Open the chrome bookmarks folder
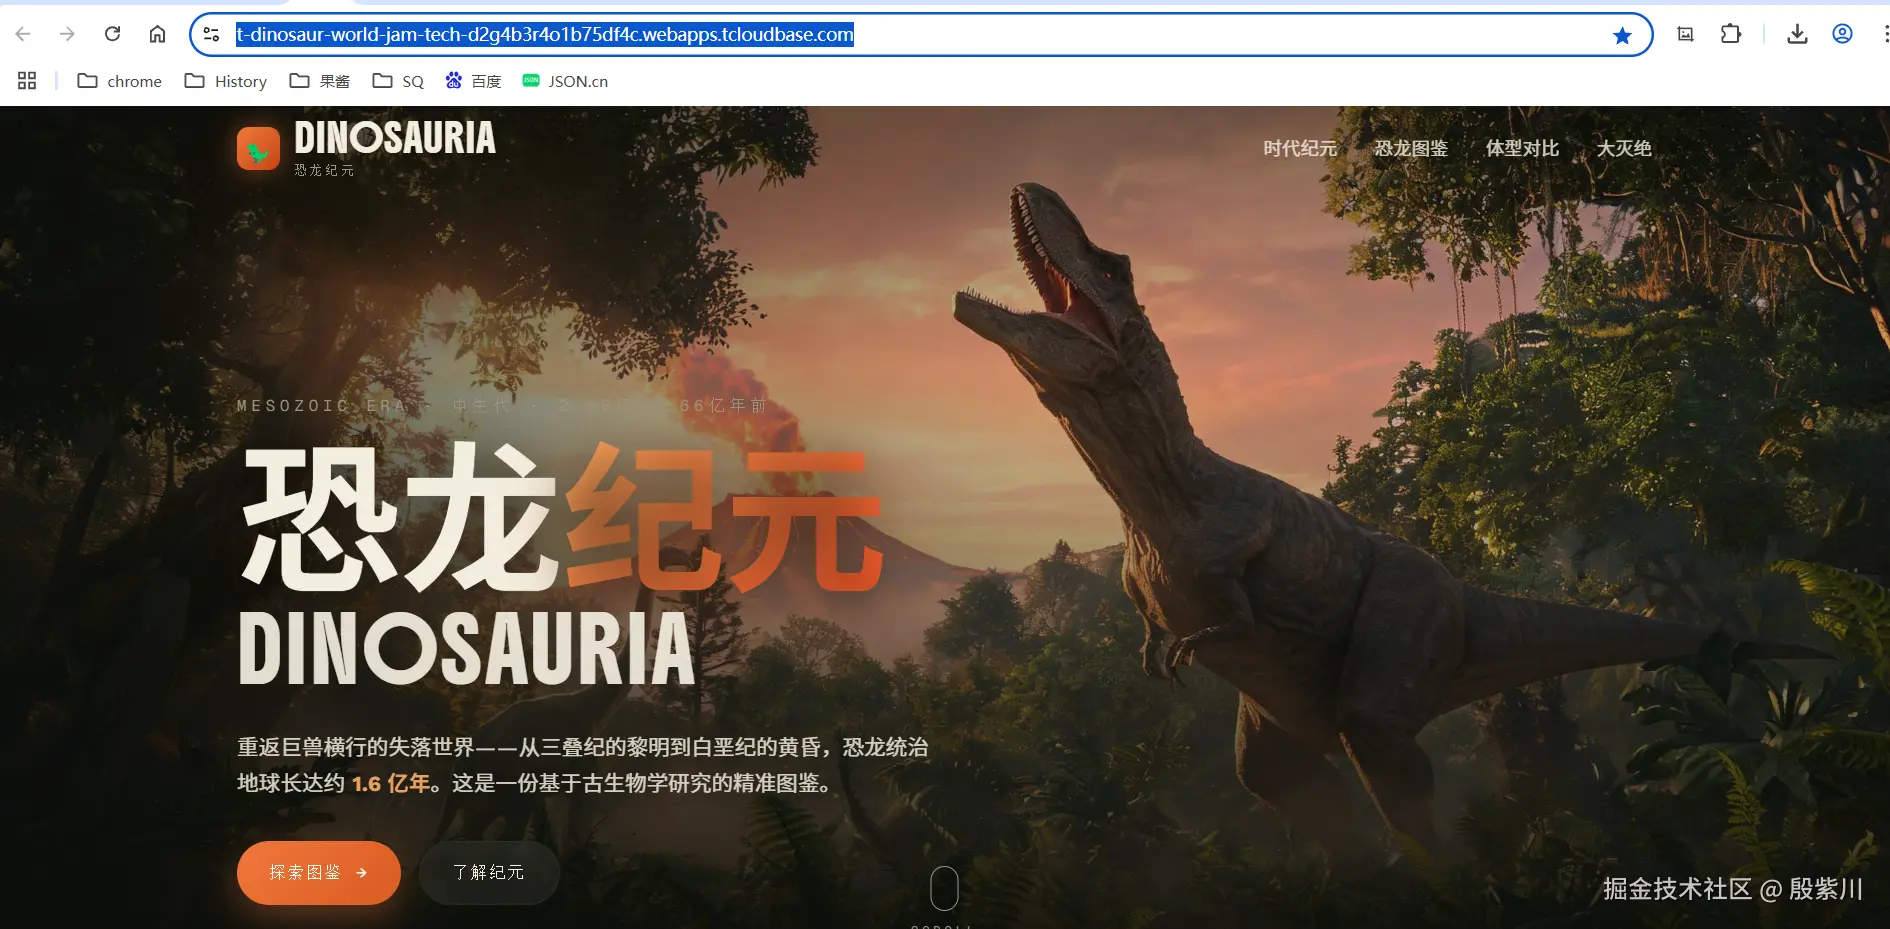 pyautogui.click(x=119, y=81)
